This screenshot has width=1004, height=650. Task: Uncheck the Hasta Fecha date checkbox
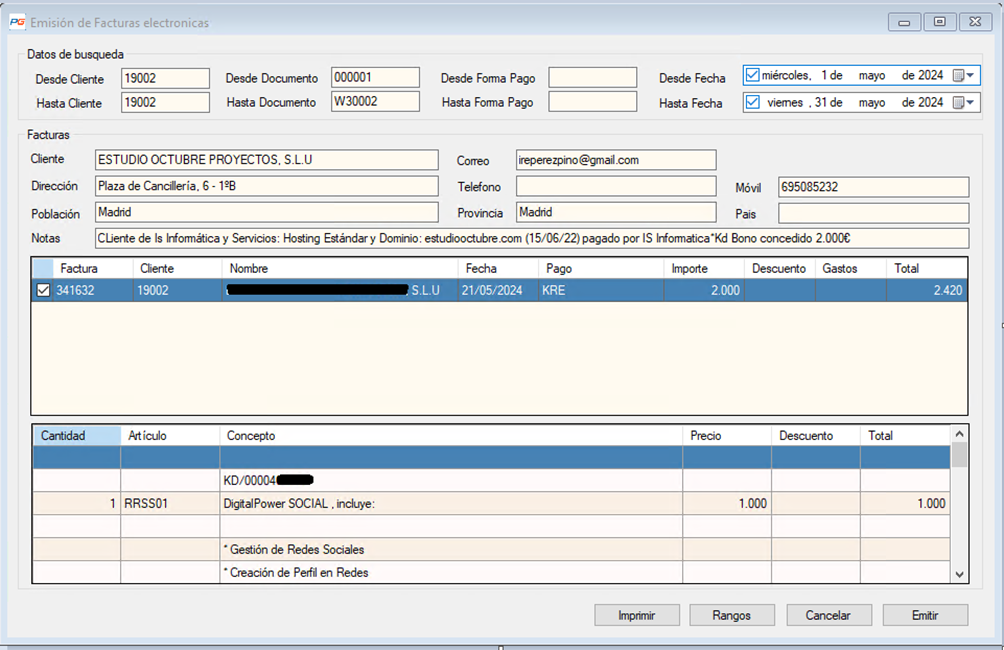click(752, 102)
